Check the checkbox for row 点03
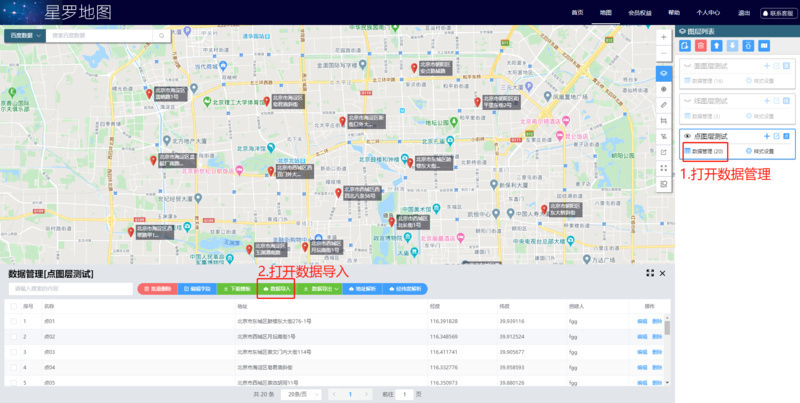The height and width of the screenshot is (403, 800). click(14, 352)
